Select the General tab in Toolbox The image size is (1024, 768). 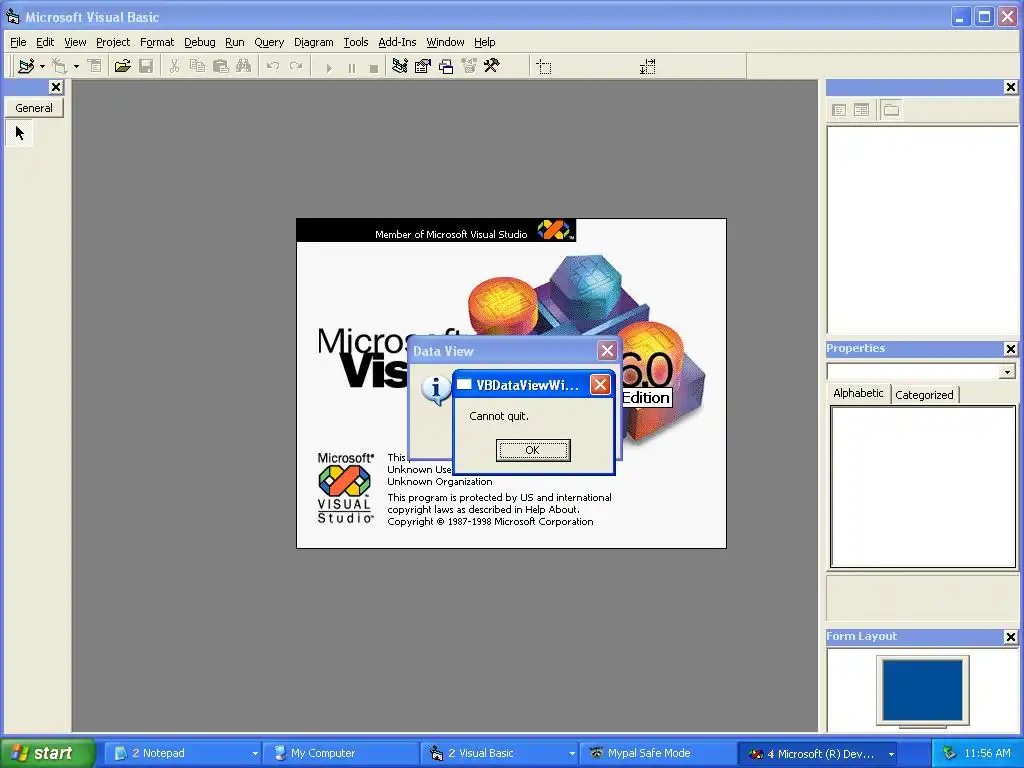pos(34,108)
